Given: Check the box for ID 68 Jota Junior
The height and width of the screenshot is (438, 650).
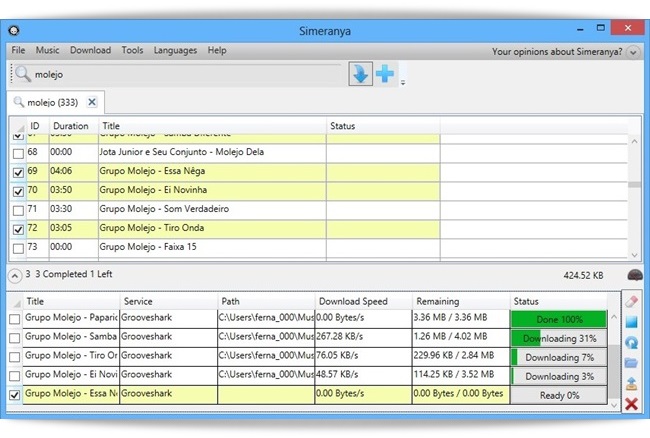Looking at the screenshot, I should coord(18,154).
